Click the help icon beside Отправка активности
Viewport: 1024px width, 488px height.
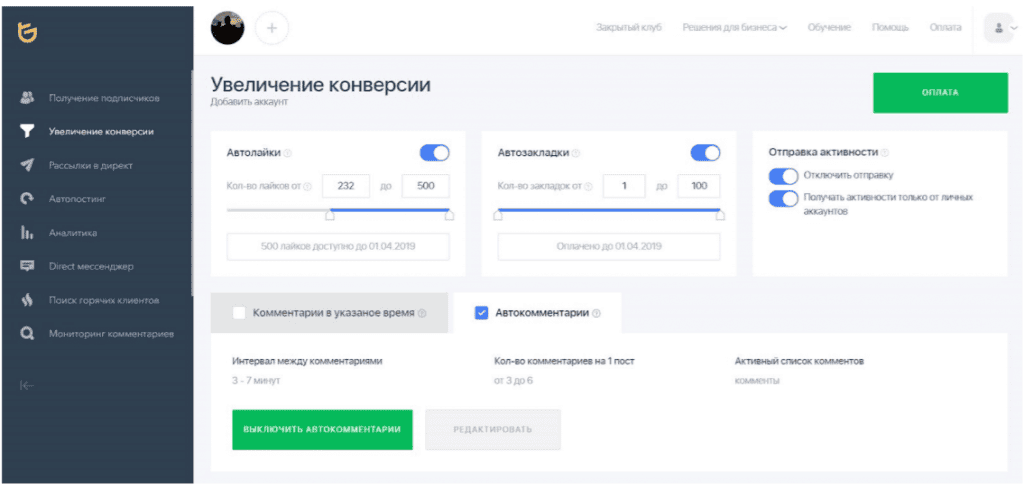click(884, 152)
